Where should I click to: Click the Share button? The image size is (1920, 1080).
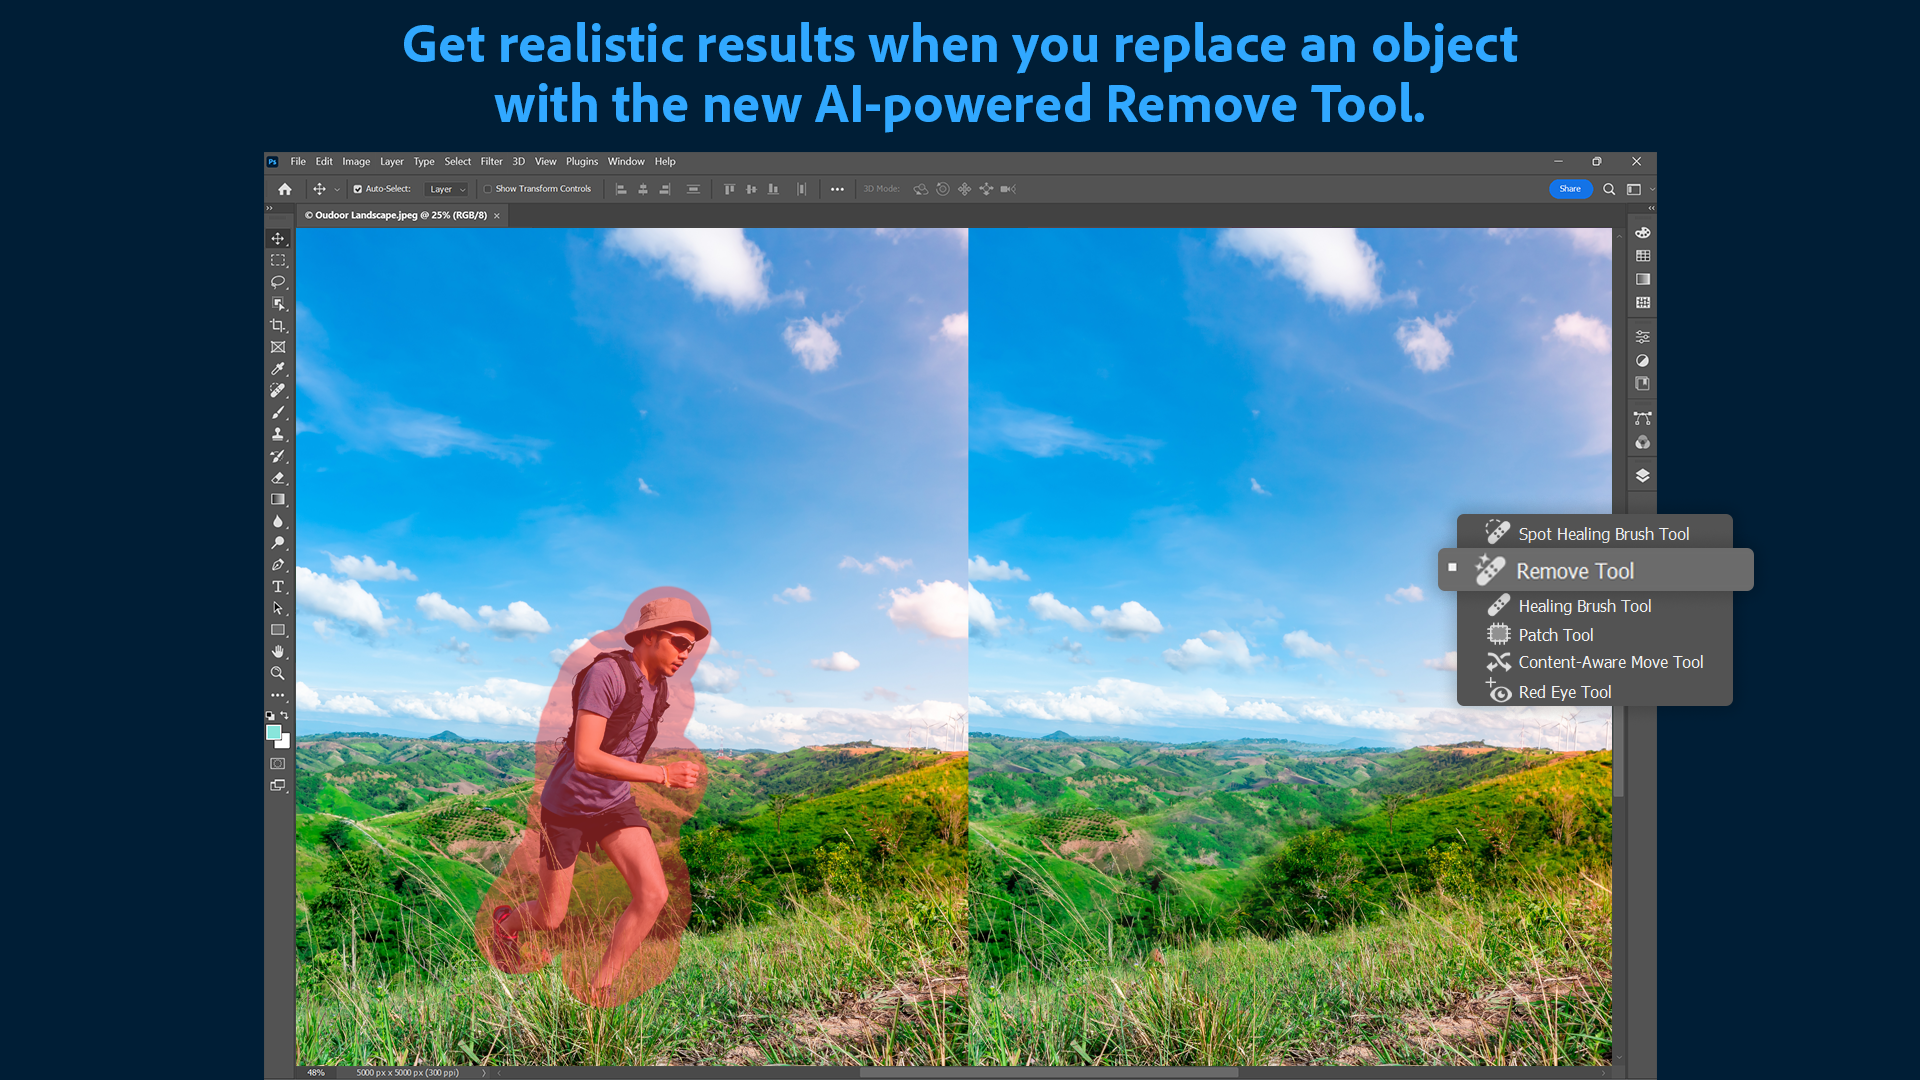(1570, 188)
